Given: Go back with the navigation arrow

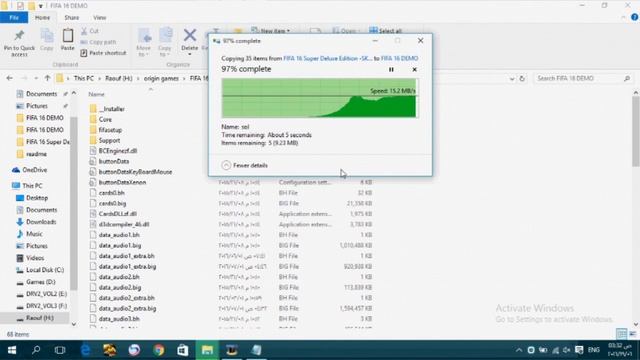Looking at the screenshot, I should [10, 78].
